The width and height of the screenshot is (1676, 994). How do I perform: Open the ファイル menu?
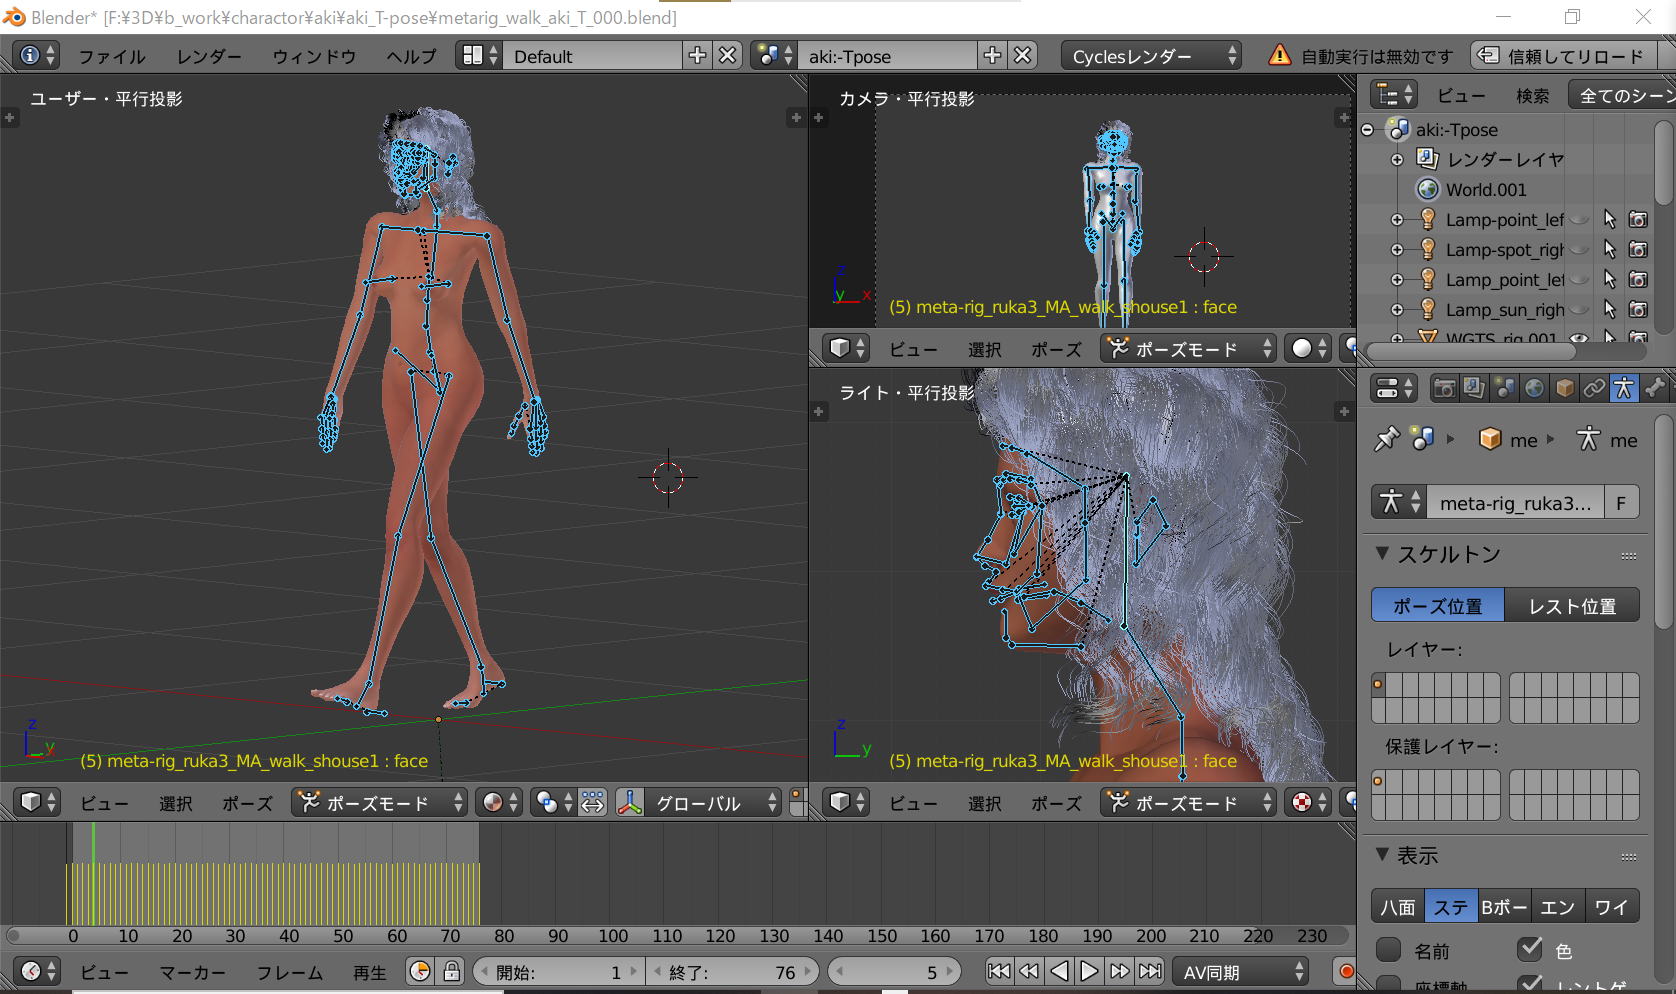[x=111, y=56]
